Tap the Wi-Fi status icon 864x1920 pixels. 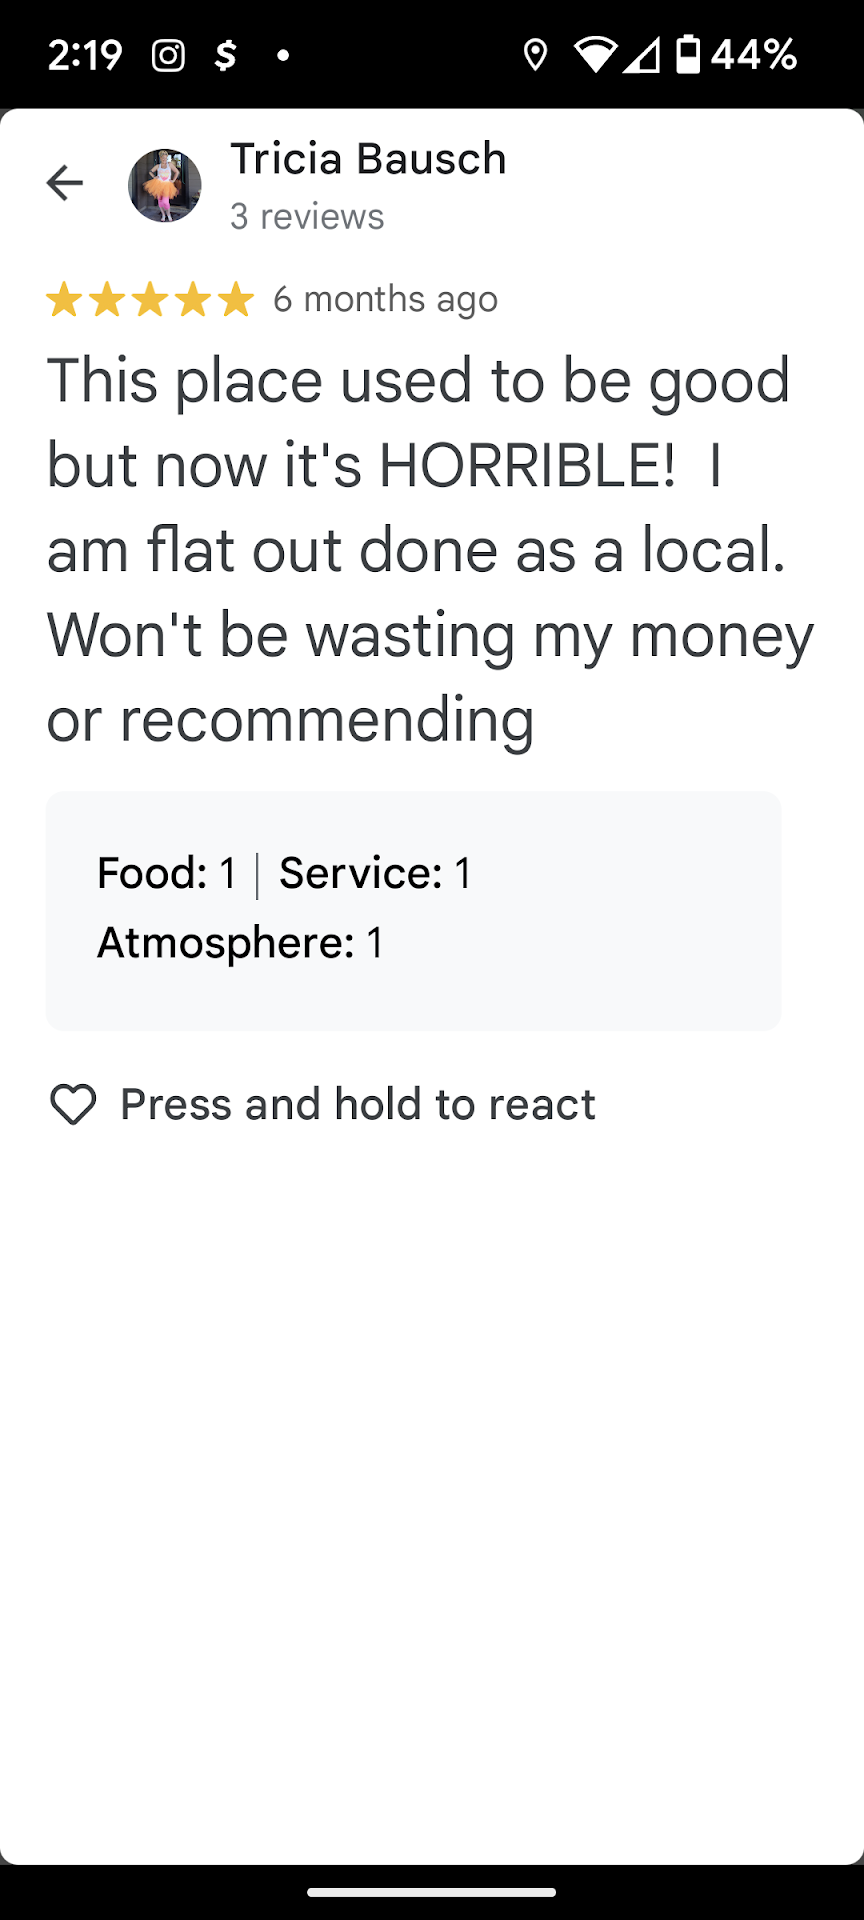pos(595,55)
